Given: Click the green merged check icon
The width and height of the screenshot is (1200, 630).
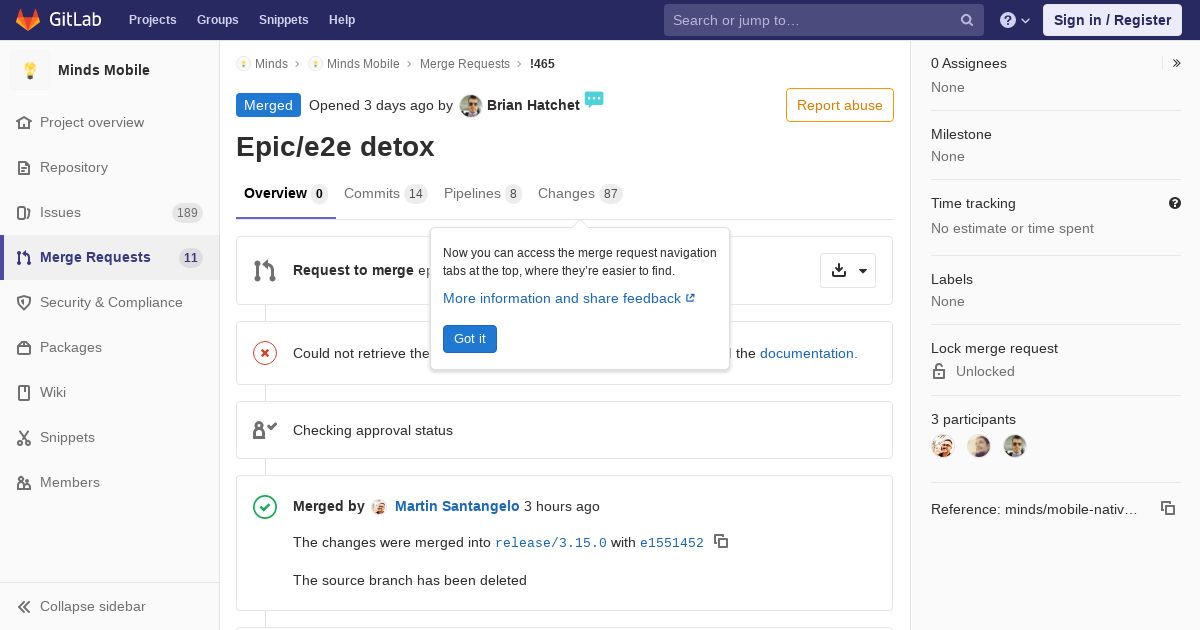Looking at the screenshot, I should (265, 507).
